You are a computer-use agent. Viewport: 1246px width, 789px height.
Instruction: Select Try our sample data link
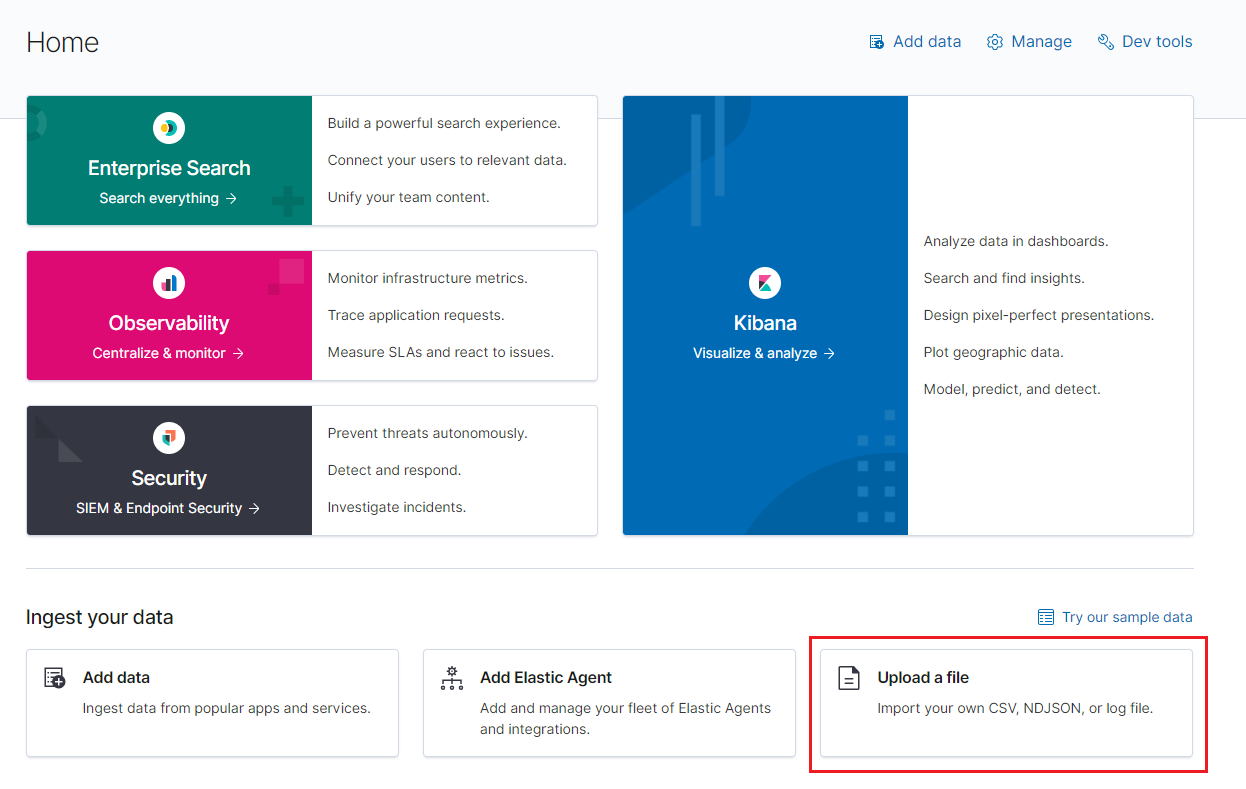point(1126,617)
